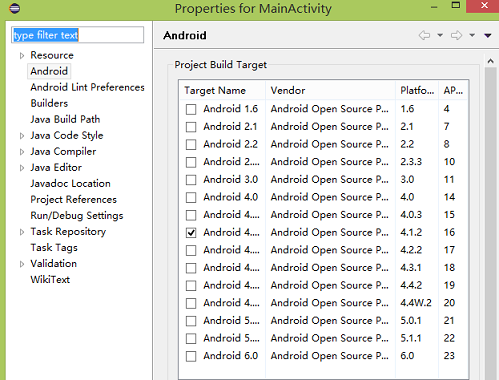Select the Android page in tree

[49, 71]
